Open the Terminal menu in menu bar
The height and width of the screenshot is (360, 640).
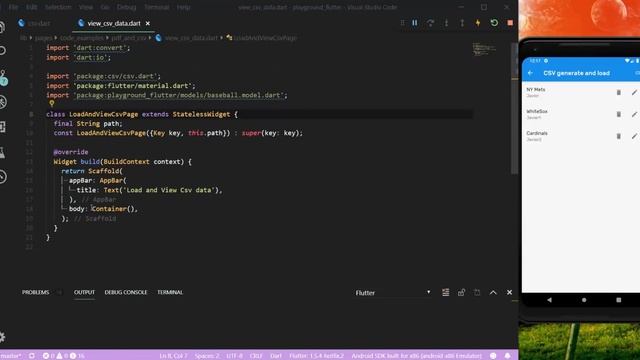pyautogui.click(x=156, y=7)
